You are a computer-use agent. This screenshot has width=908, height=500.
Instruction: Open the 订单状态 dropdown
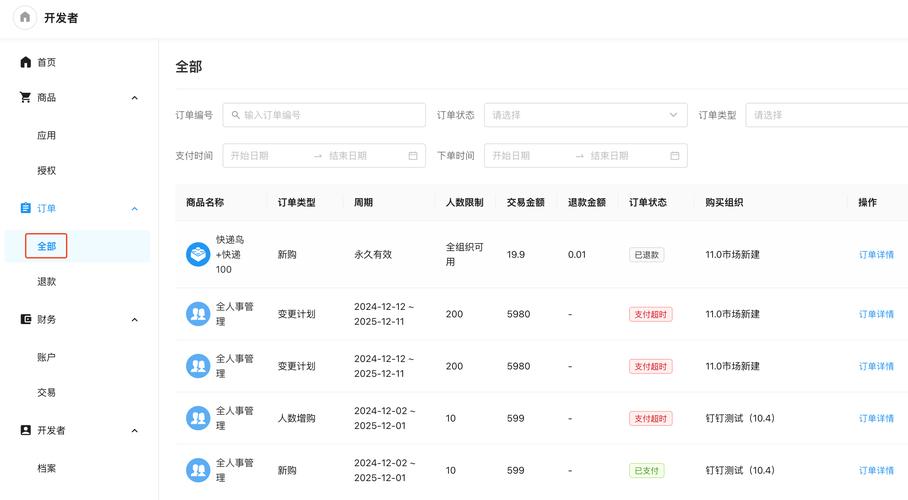click(x=585, y=115)
